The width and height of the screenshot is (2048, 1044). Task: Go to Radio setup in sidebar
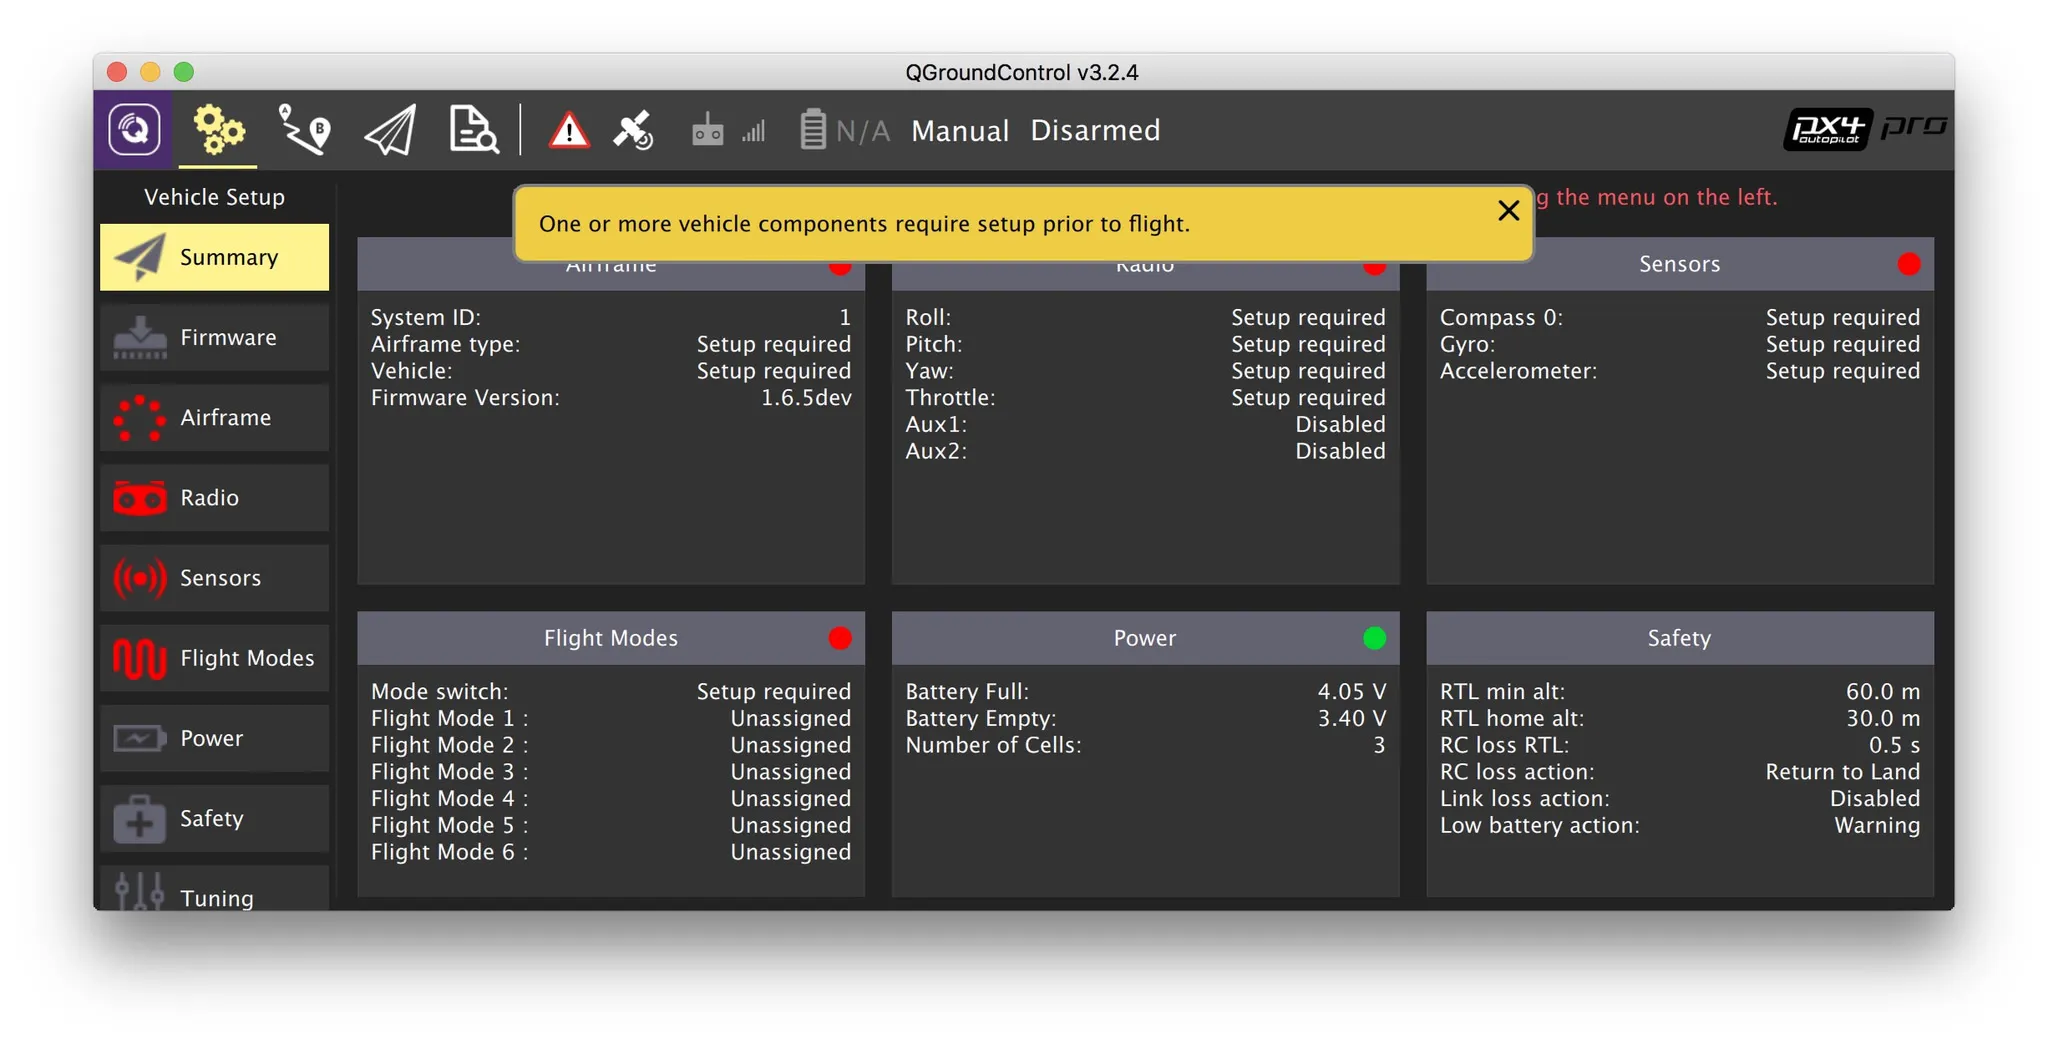coord(214,498)
